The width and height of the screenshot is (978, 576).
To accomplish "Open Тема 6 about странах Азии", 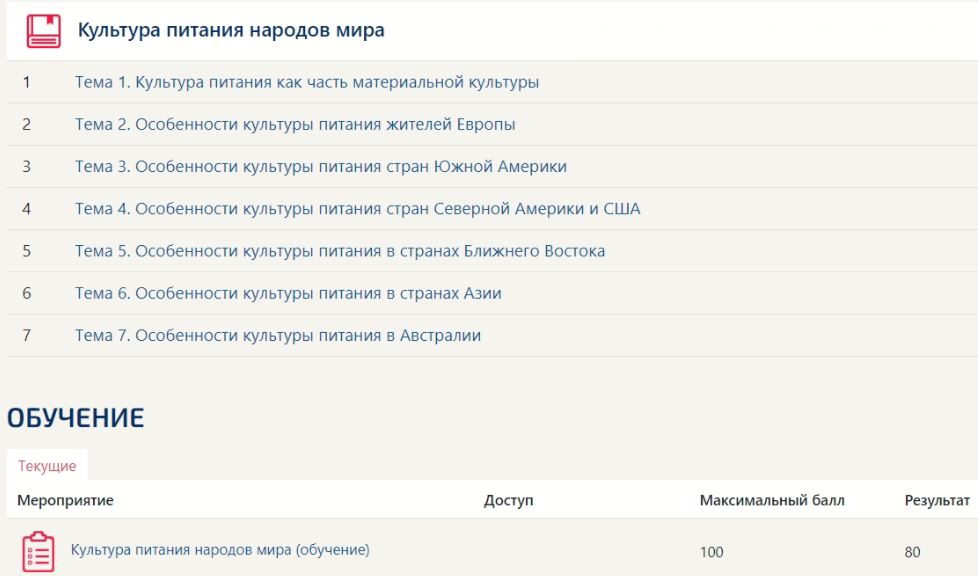I will coord(288,293).
